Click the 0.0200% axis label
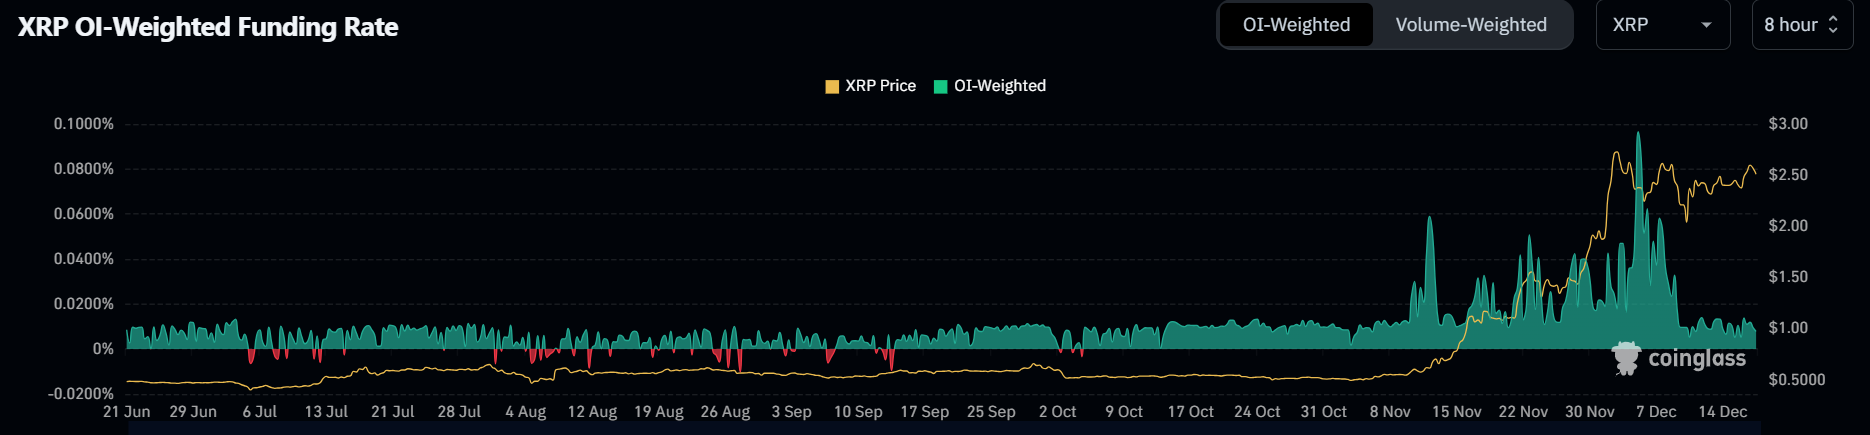Viewport: 1870px width, 435px height. (84, 304)
